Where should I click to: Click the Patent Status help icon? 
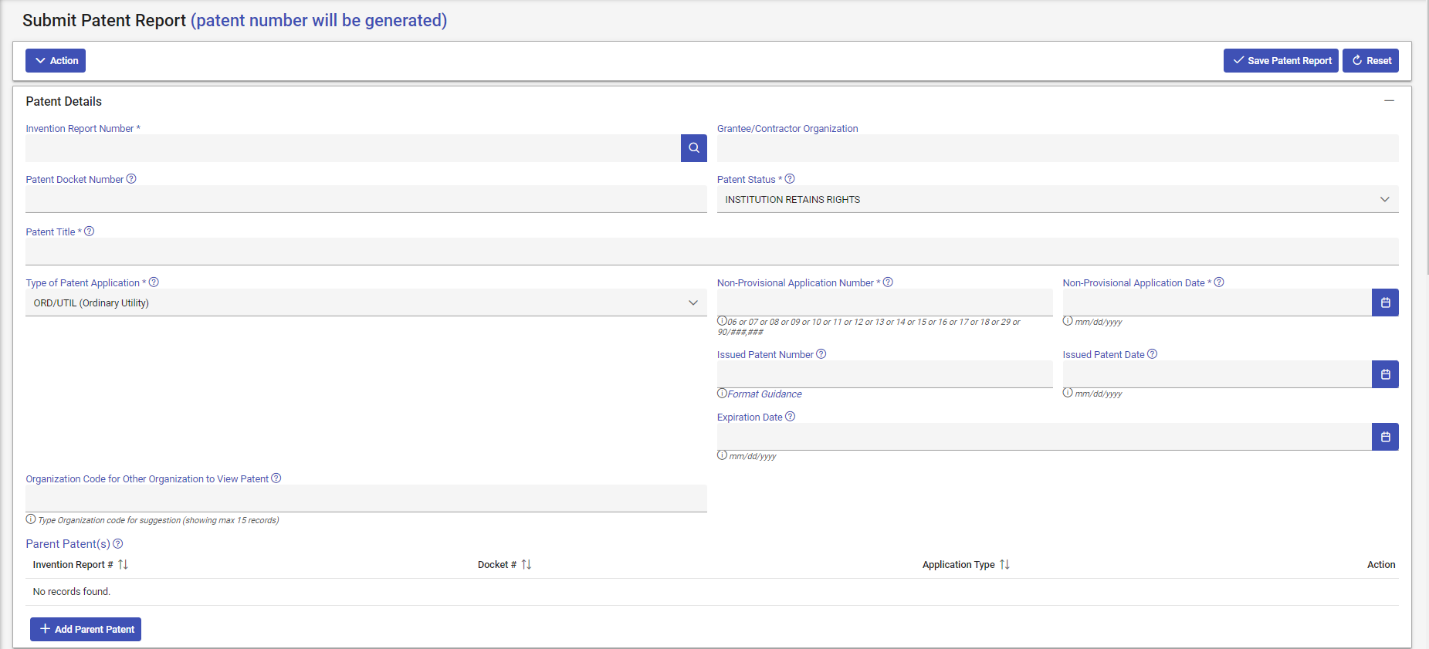pyautogui.click(x=790, y=180)
